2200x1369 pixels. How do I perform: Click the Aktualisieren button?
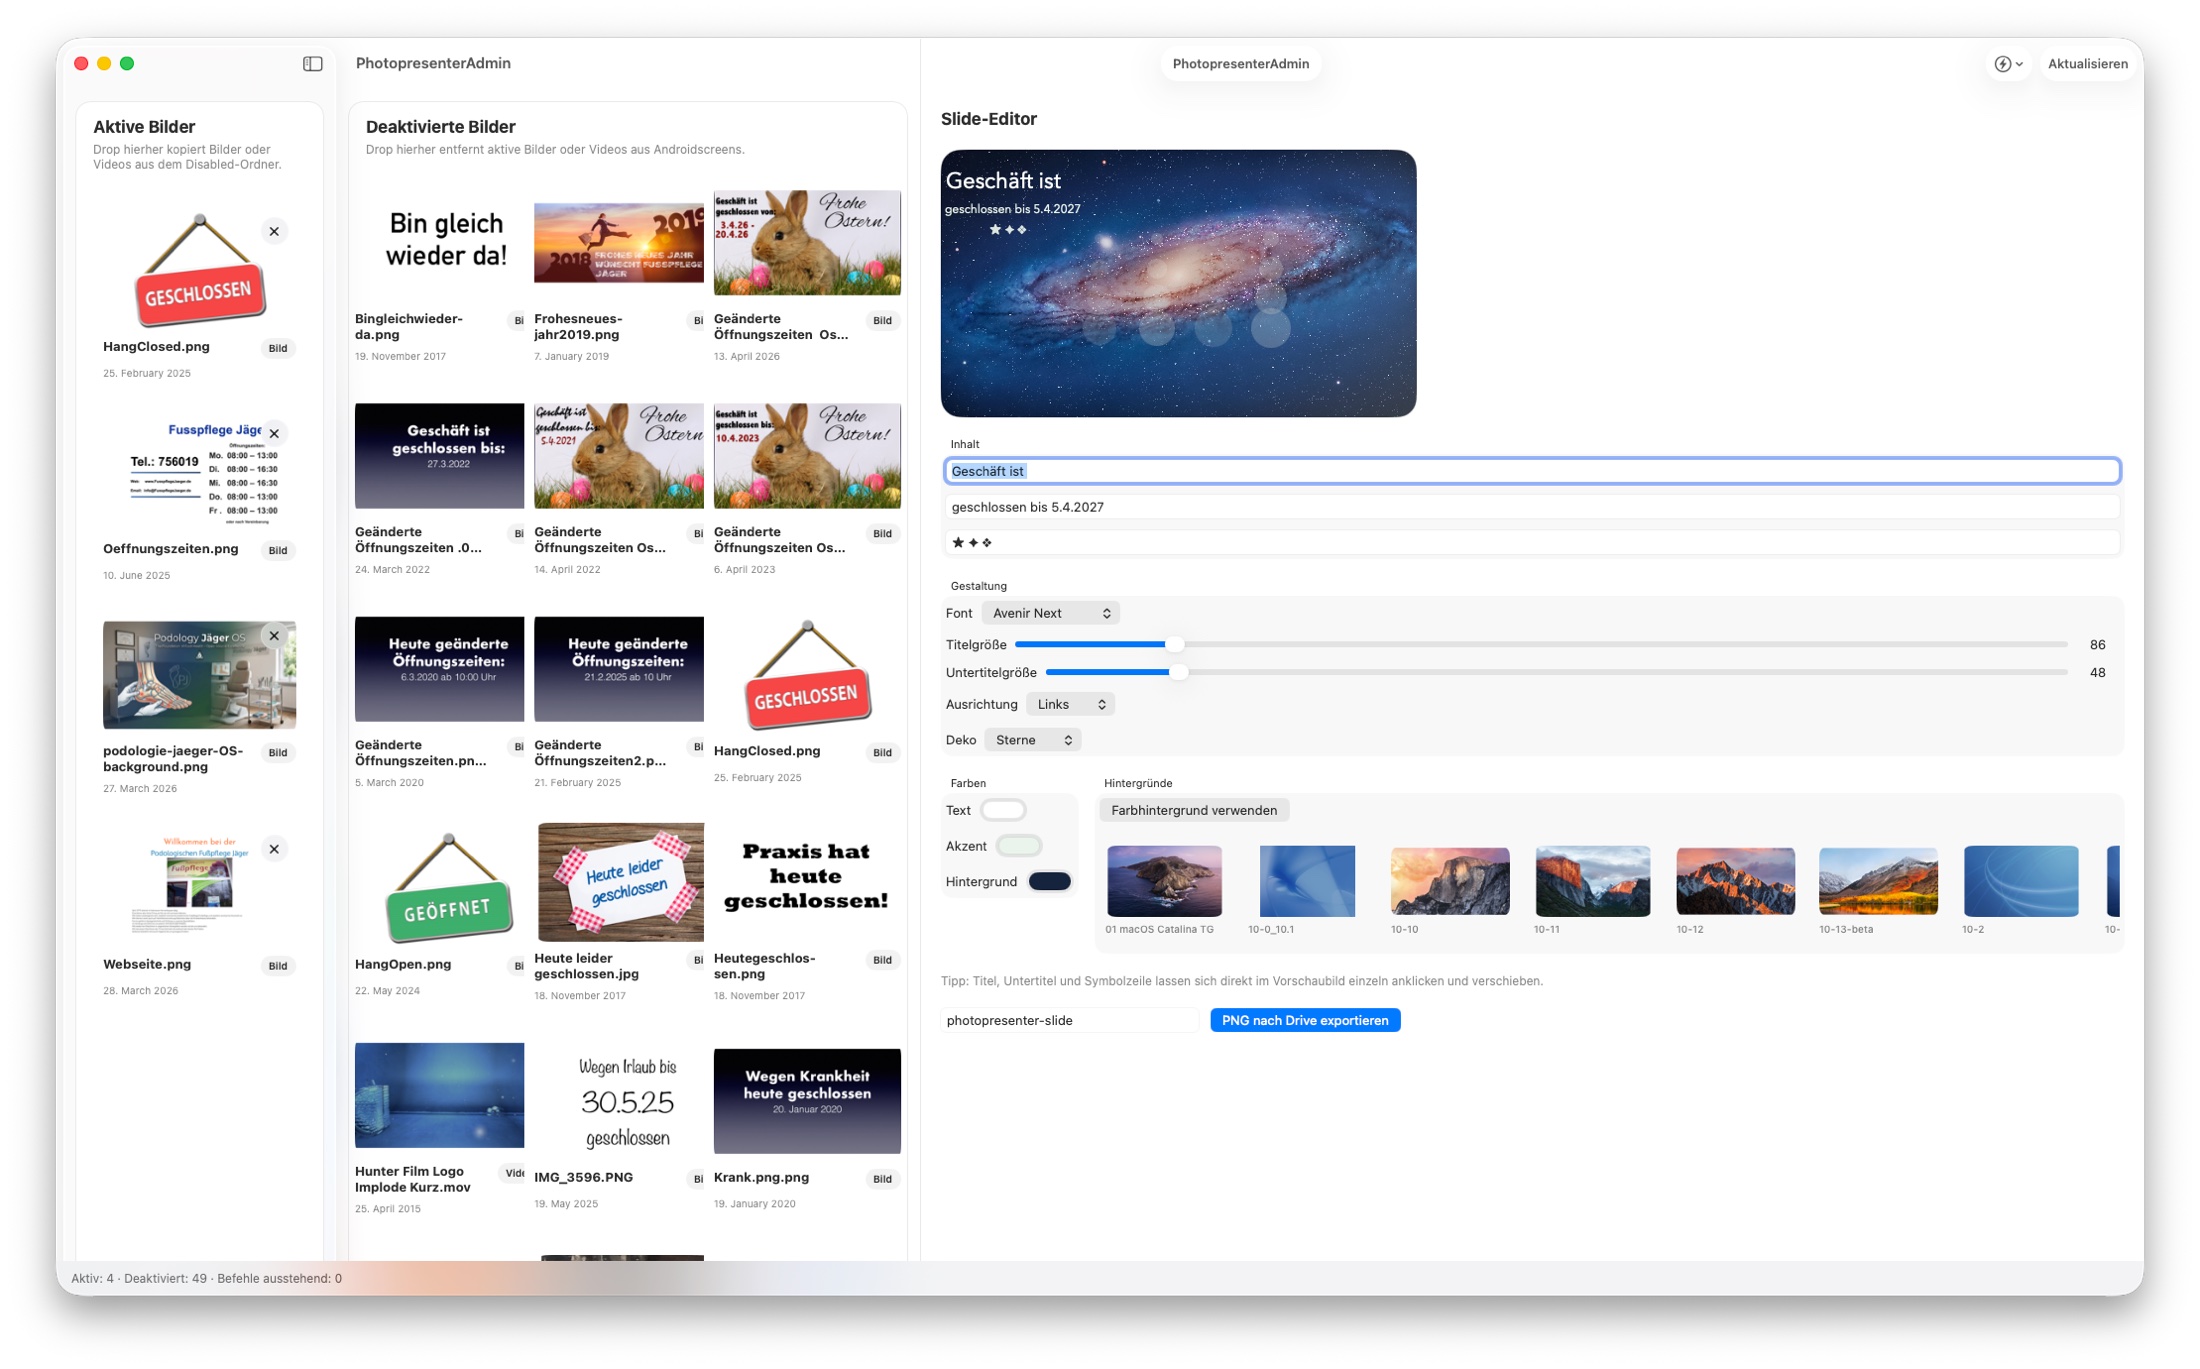click(x=2087, y=64)
